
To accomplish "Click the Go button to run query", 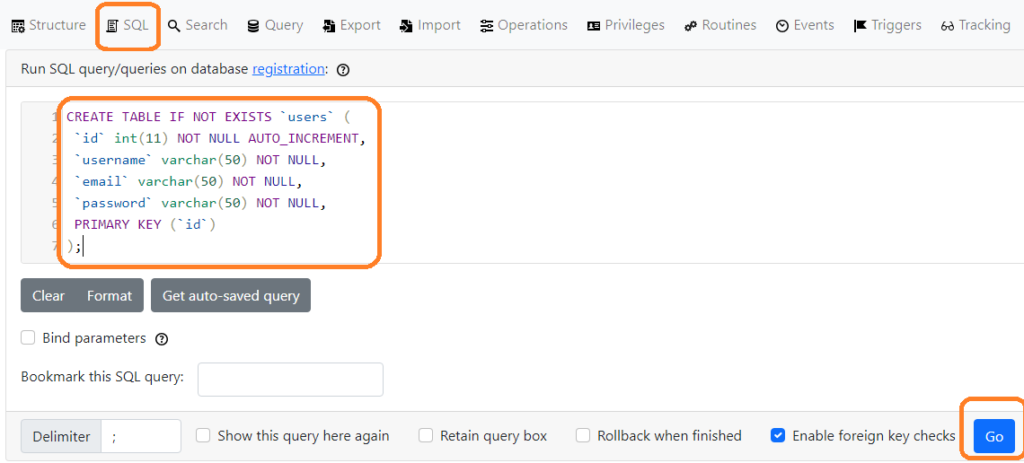I will pyautogui.click(x=994, y=436).
